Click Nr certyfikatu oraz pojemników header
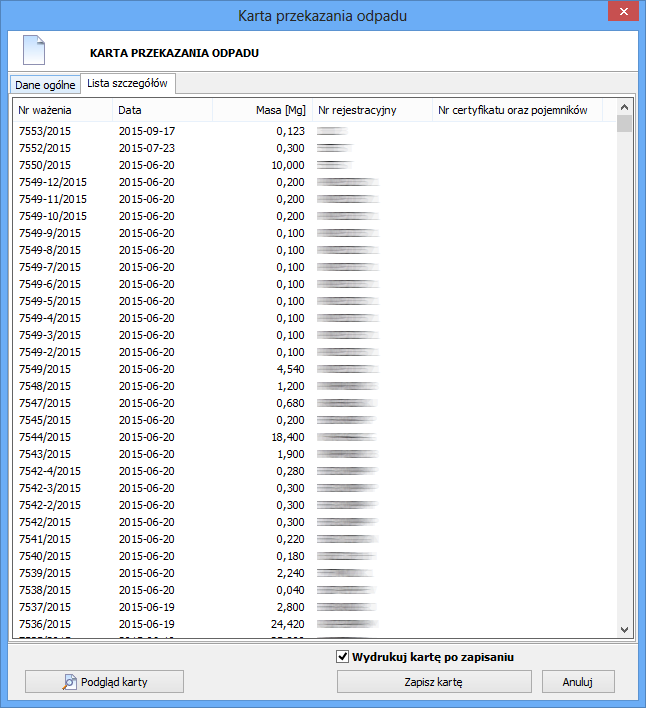This screenshot has width=646, height=708. 516,110
